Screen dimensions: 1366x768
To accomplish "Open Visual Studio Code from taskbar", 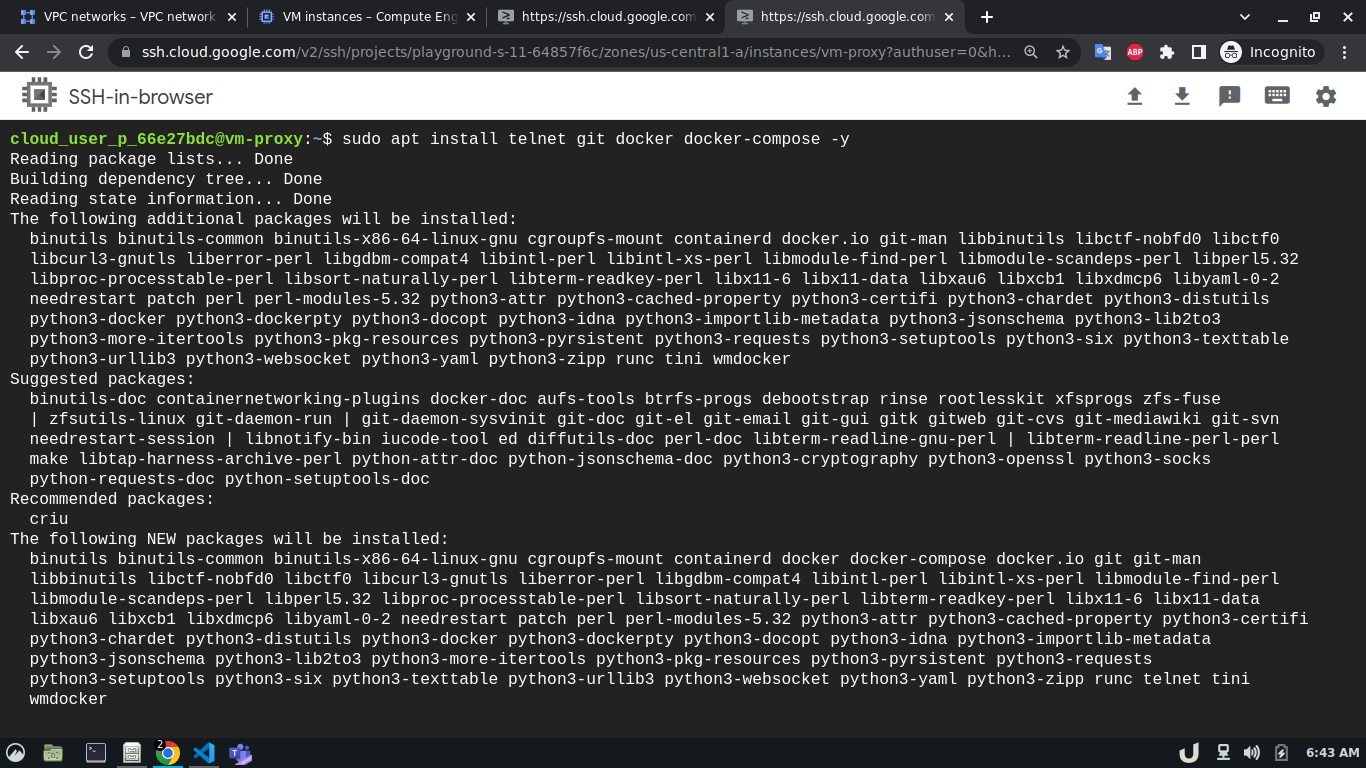I will click(204, 753).
